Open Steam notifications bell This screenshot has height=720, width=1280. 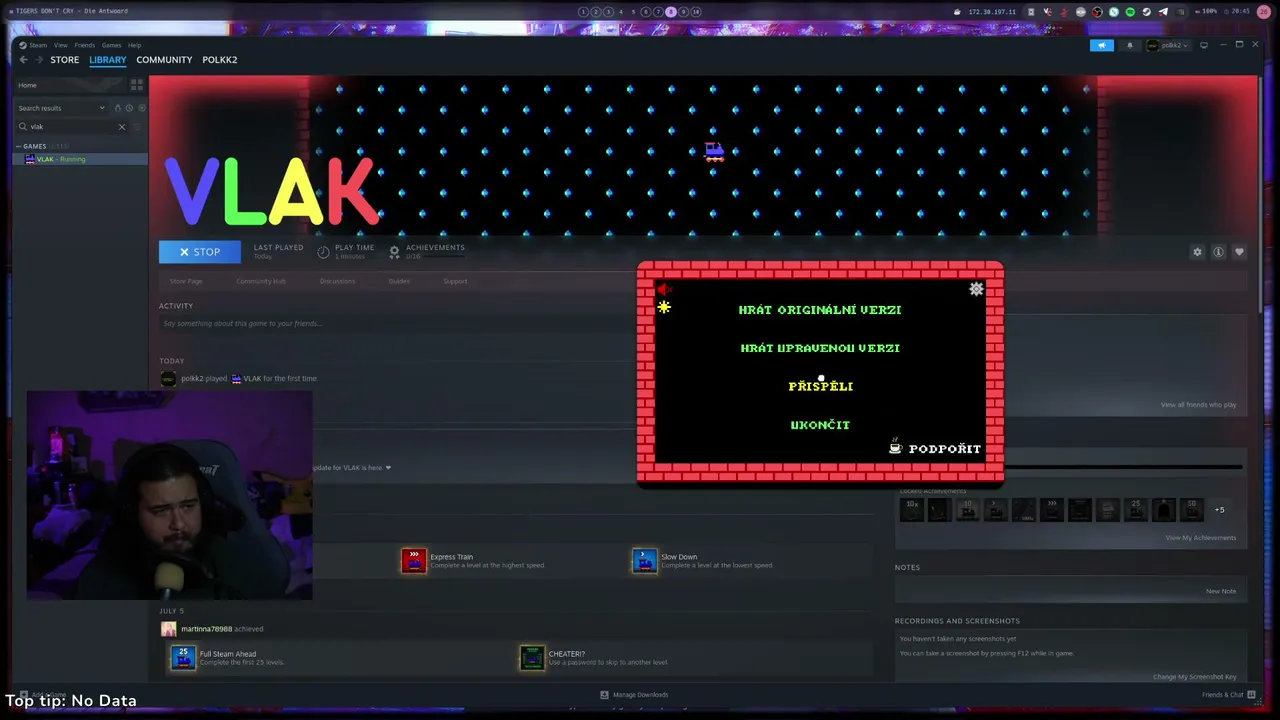tap(1130, 45)
